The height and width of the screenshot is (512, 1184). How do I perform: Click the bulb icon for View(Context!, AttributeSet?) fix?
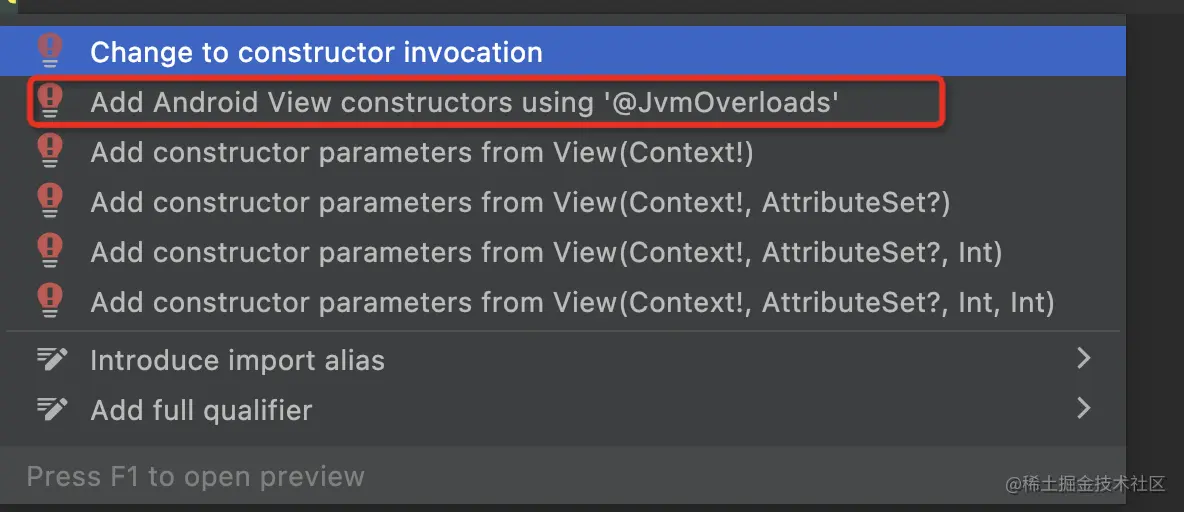(50, 201)
